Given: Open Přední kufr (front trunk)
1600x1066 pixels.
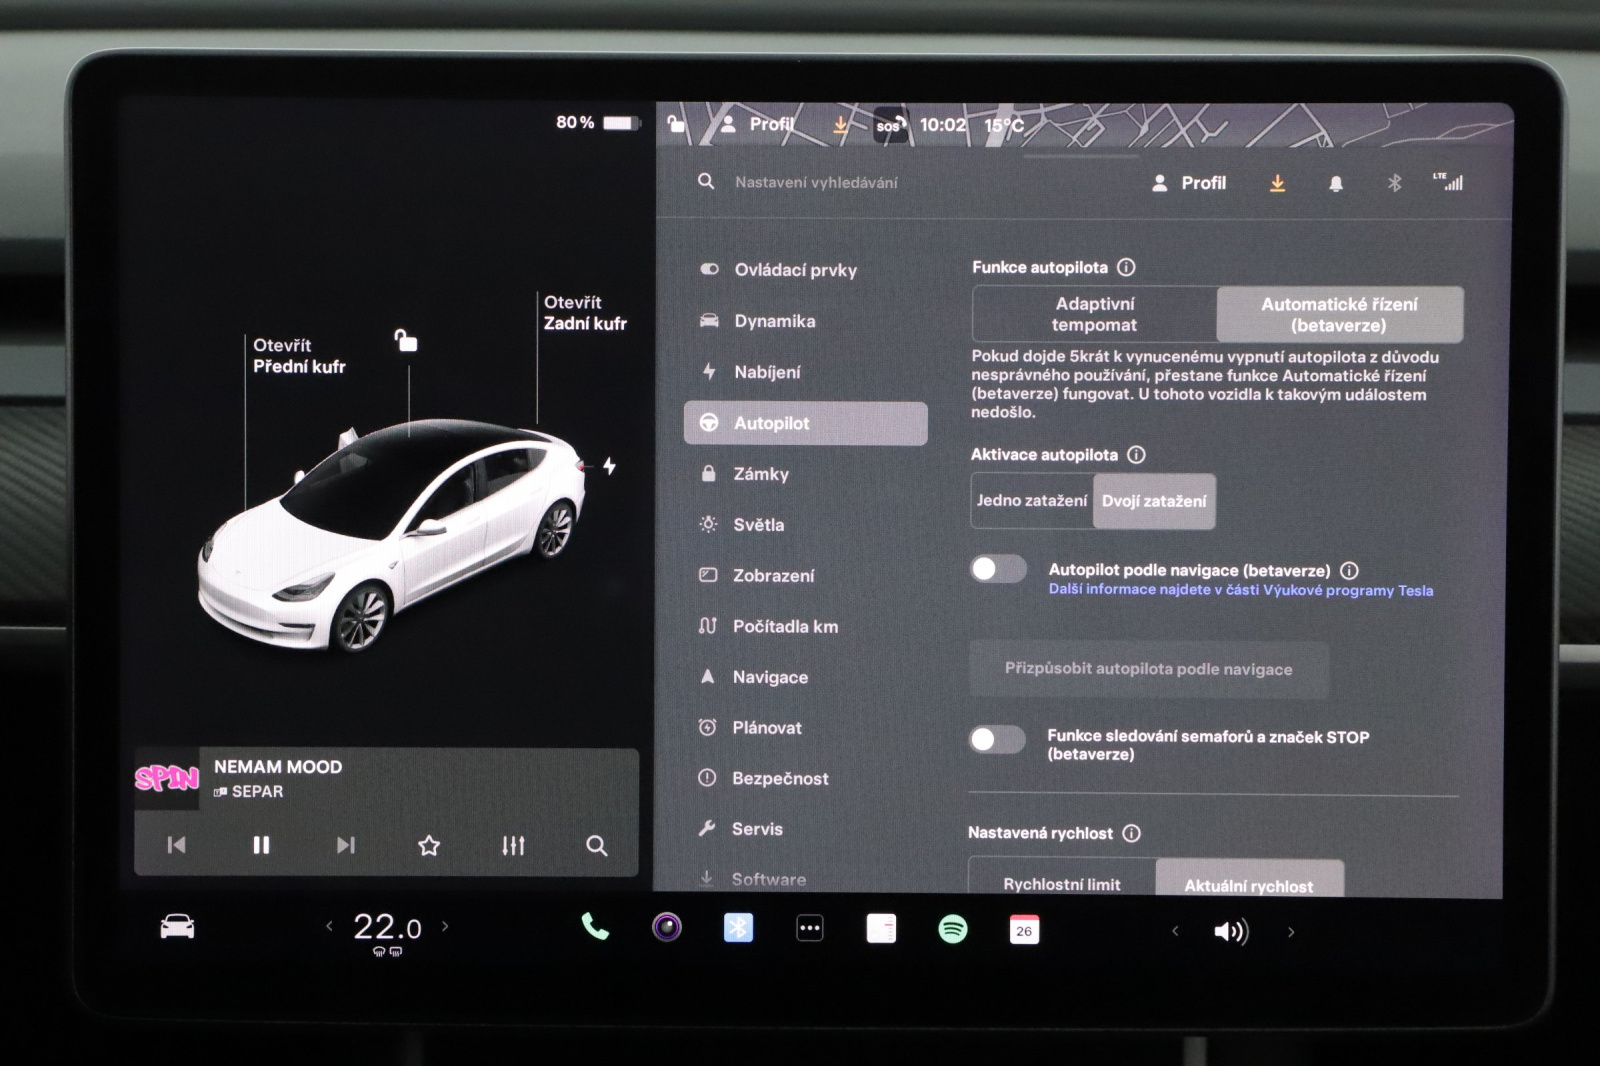Looking at the screenshot, I should click(299, 356).
